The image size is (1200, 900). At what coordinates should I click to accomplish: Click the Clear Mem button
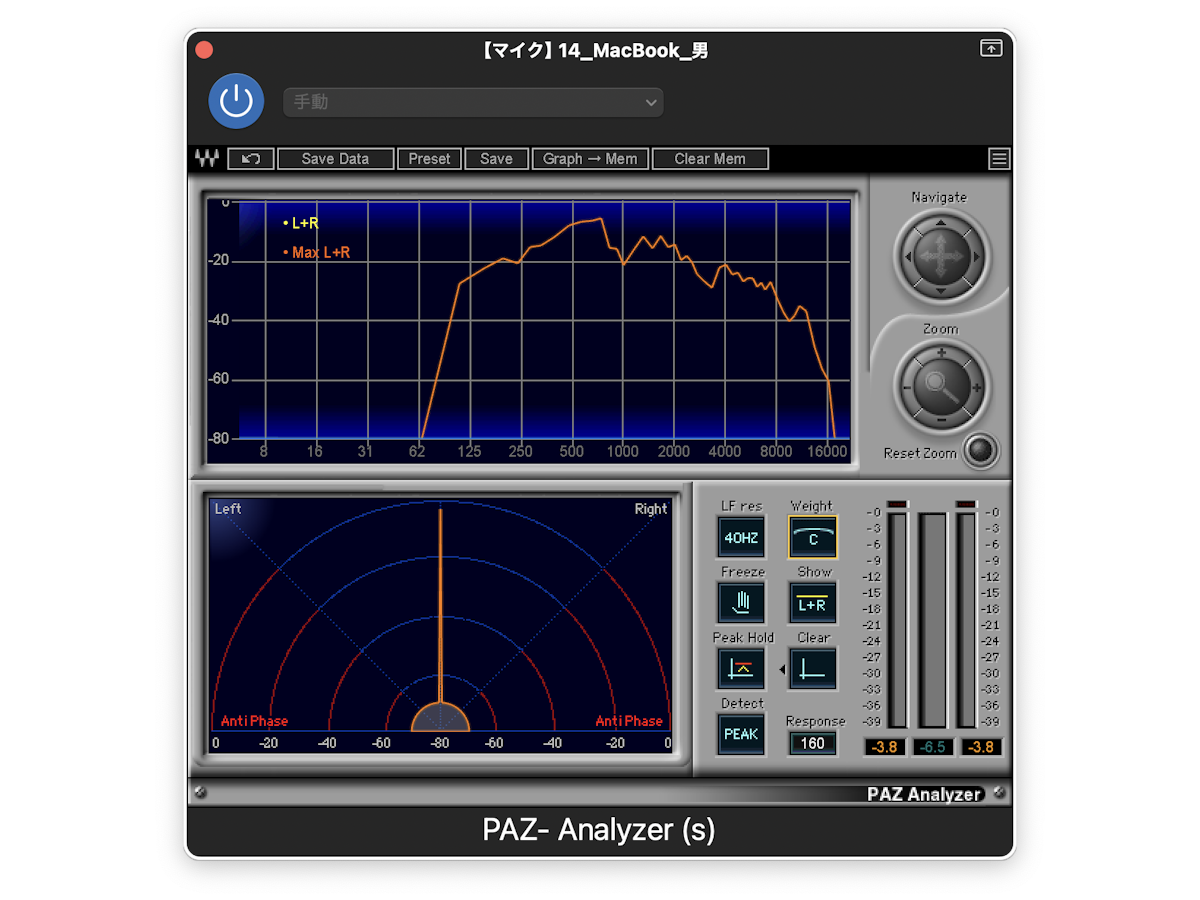tap(710, 158)
